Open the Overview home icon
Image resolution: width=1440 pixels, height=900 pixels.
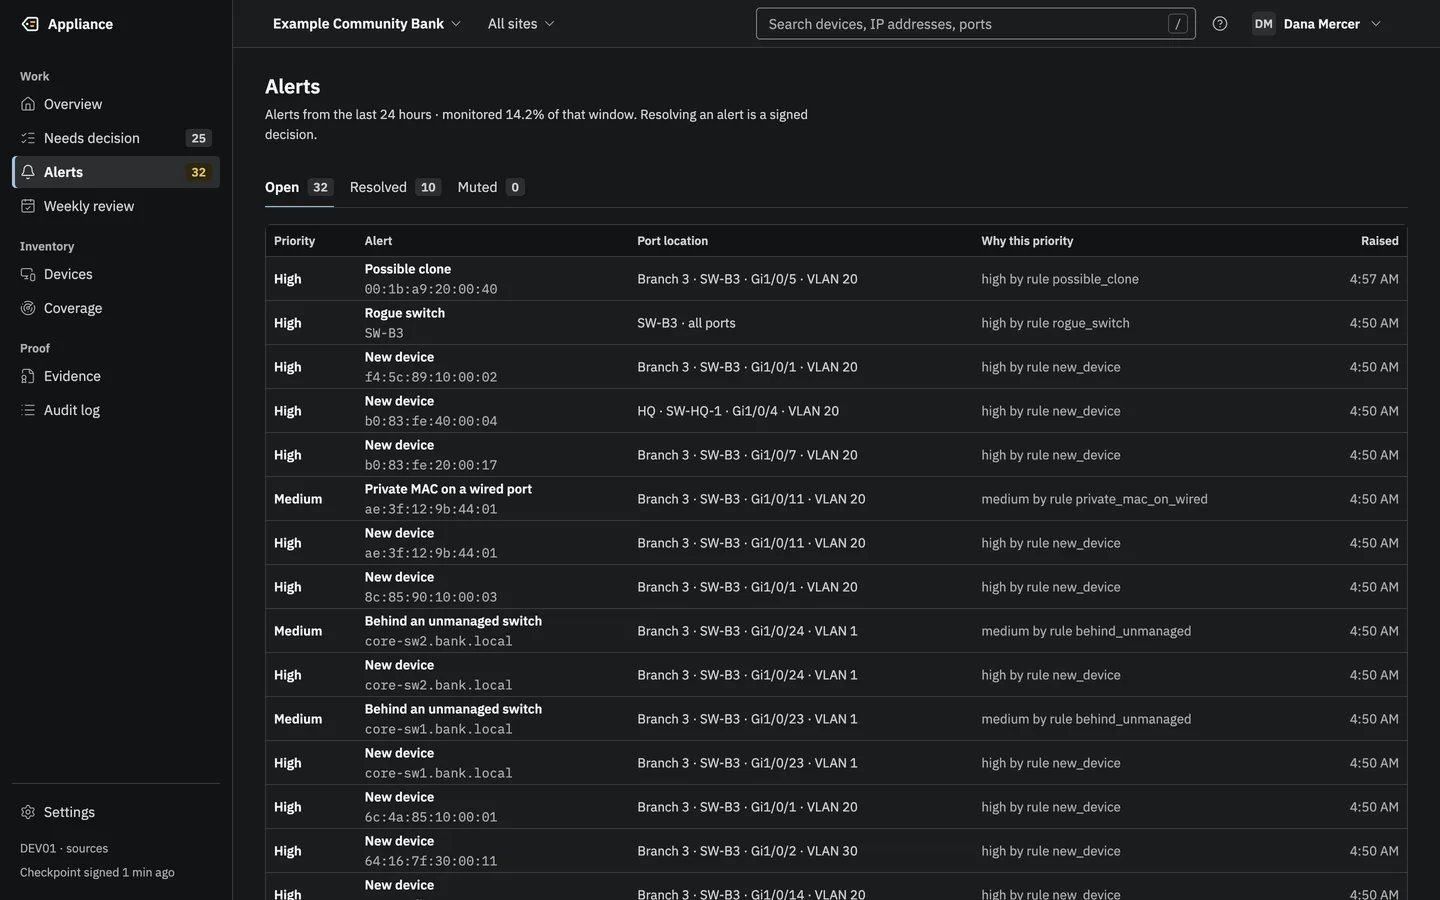point(28,104)
